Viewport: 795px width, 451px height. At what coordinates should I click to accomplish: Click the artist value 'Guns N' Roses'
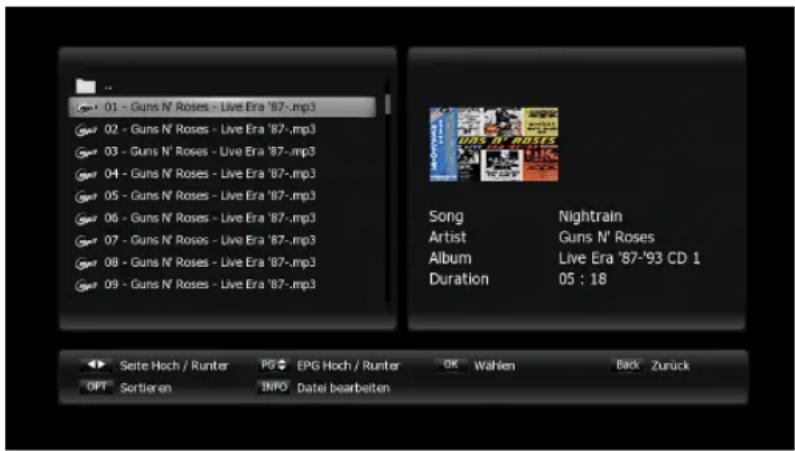[x=606, y=237]
